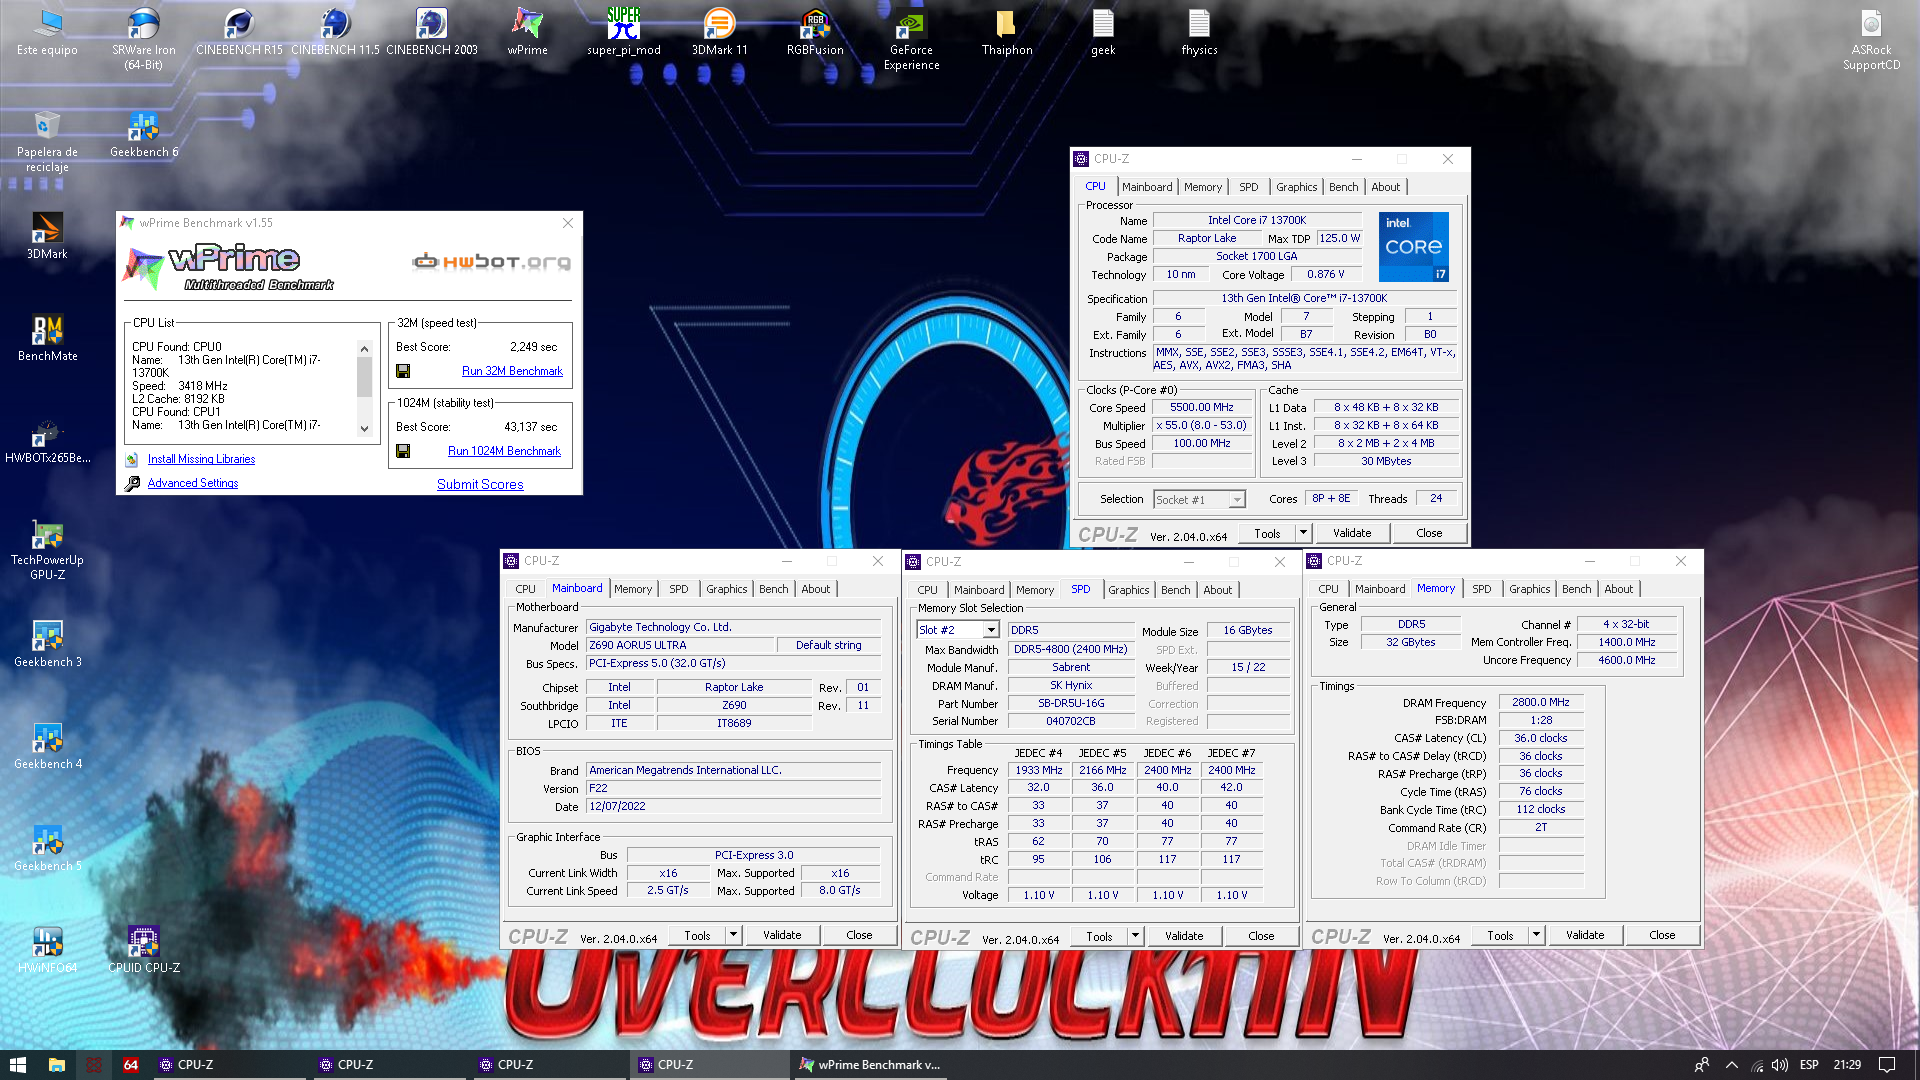1920x1080 pixels.
Task: Select SPD tab in Memory CPU-Z window
Action: (x=1481, y=589)
